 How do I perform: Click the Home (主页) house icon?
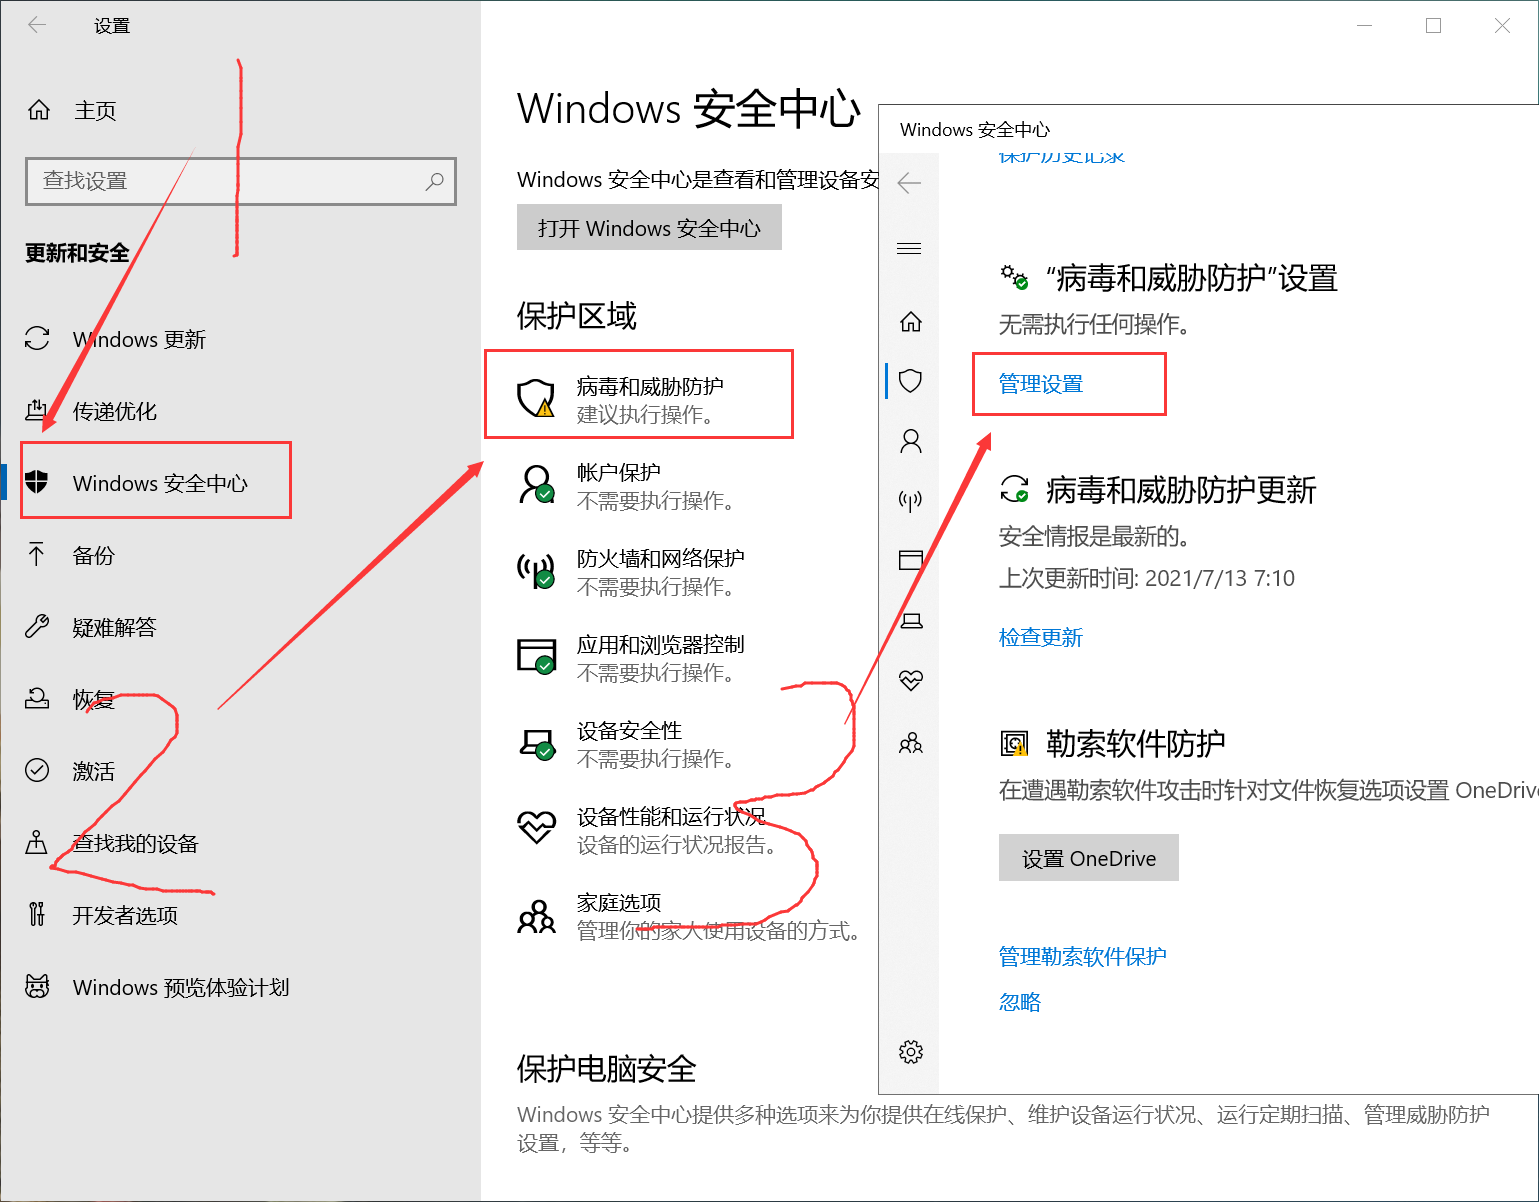pyautogui.click(x=39, y=110)
